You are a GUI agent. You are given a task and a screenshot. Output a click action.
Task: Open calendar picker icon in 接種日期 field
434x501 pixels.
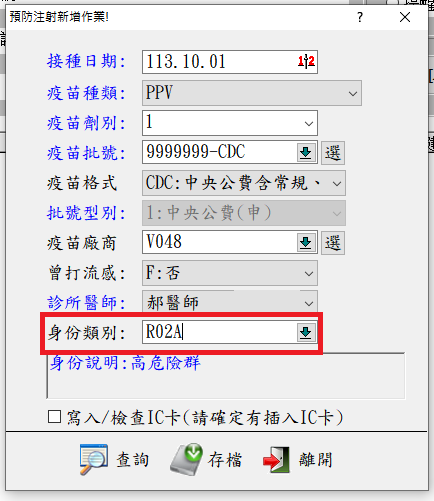click(306, 62)
